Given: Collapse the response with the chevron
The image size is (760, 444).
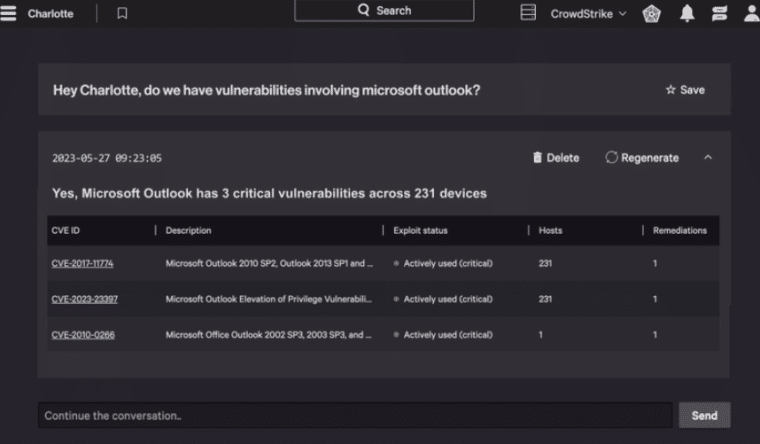Looking at the screenshot, I should (x=708, y=158).
